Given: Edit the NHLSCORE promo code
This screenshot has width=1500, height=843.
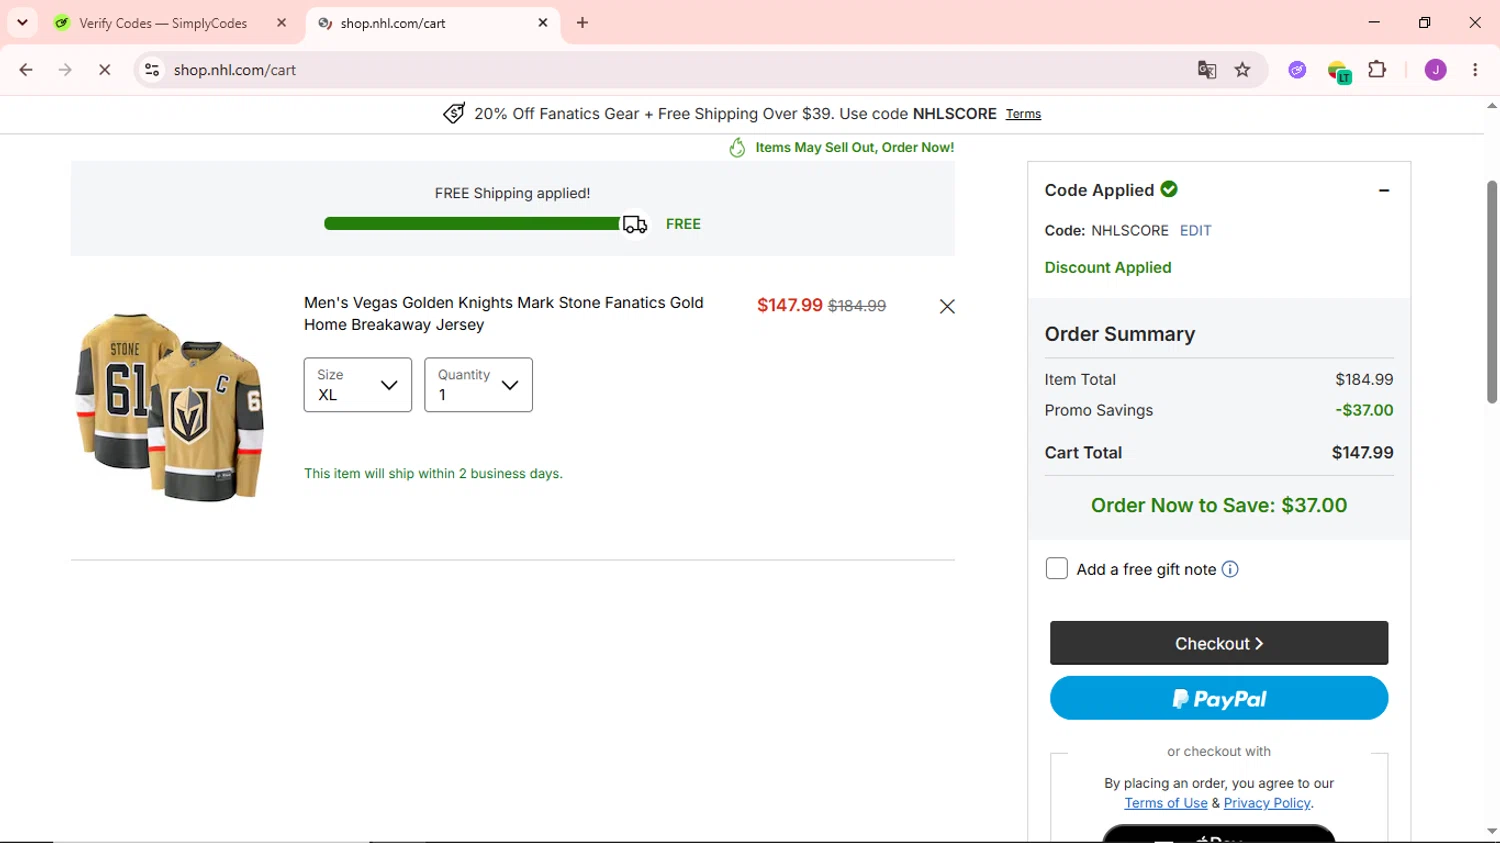Looking at the screenshot, I should click(1195, 231).
